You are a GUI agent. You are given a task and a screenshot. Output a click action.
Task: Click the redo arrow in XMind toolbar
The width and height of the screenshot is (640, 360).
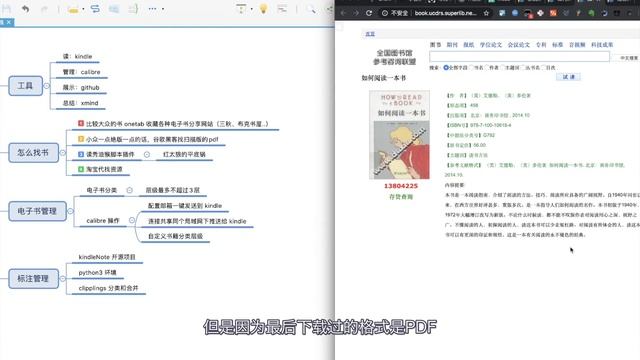coord(44,9)
